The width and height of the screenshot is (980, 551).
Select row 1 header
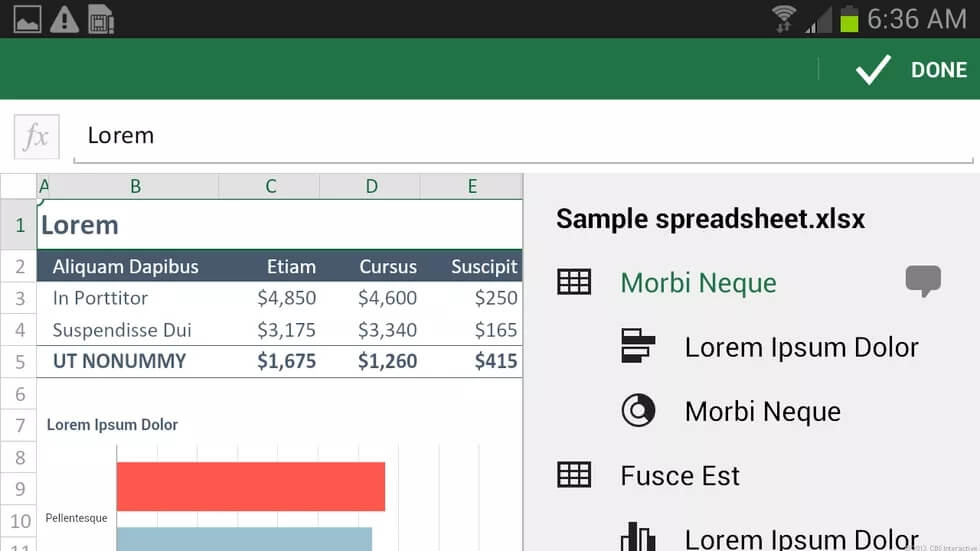(19, 225)
